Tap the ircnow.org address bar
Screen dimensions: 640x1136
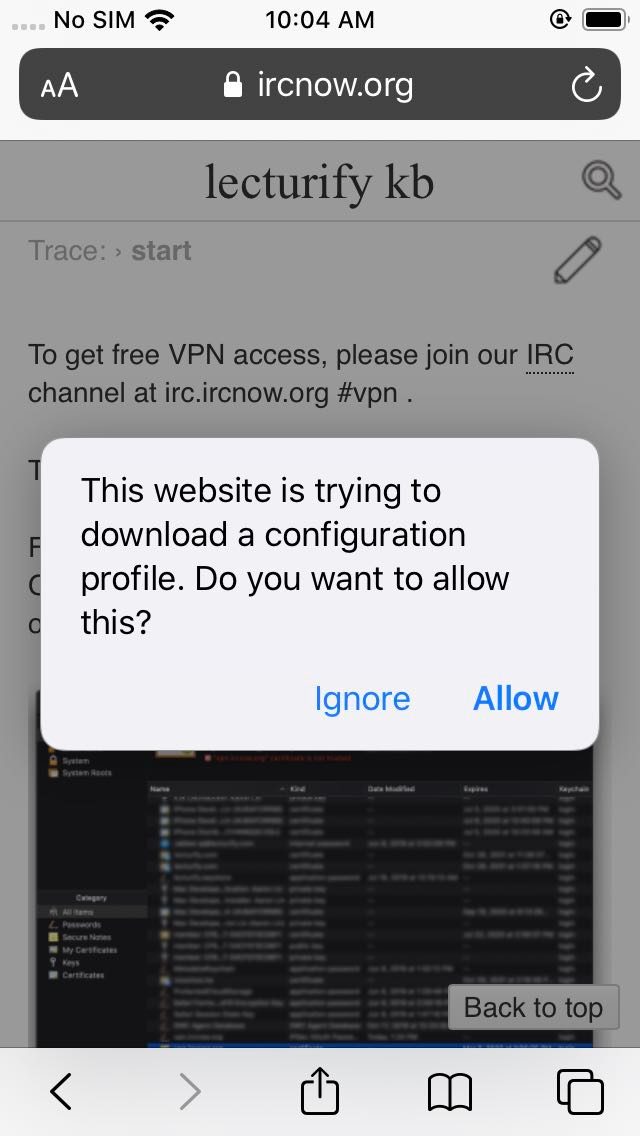coord(320,84)
